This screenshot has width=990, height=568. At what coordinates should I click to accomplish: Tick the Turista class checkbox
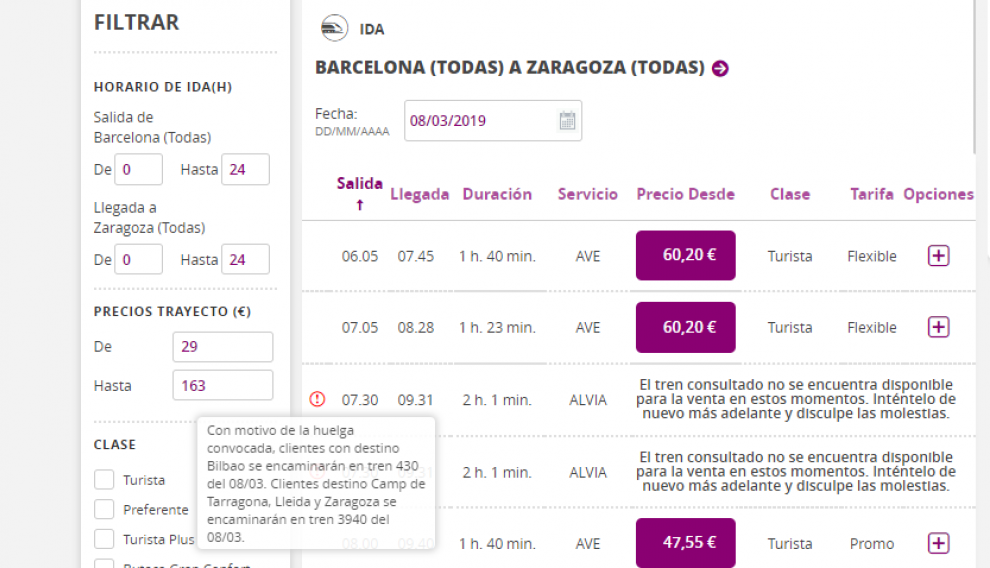(x=104, y=480)
